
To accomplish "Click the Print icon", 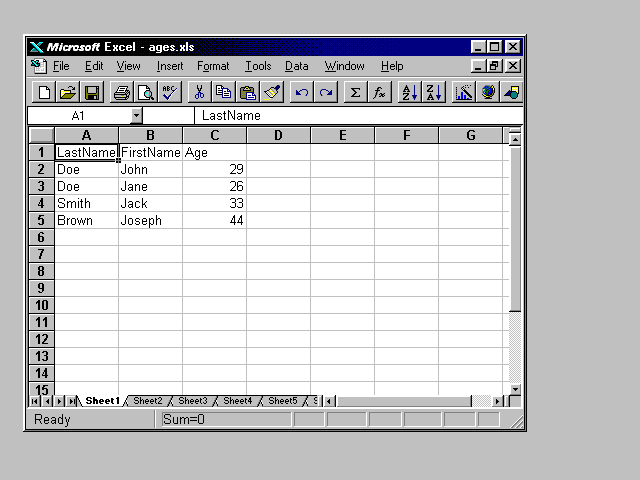I will click(122, 93).
